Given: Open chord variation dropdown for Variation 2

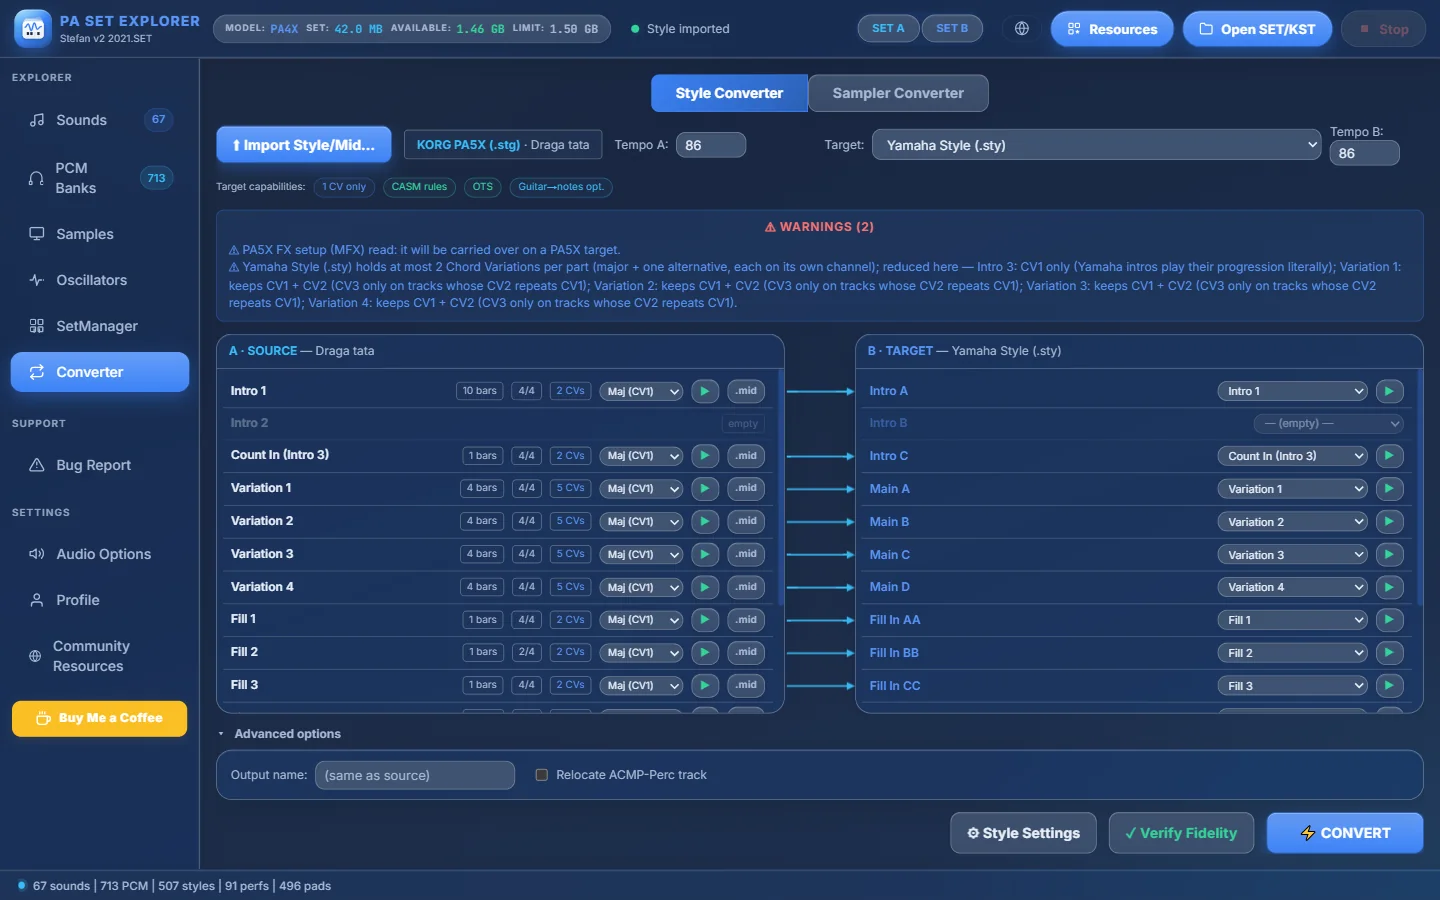Looking at the screenshot, I should click(642, 521).
